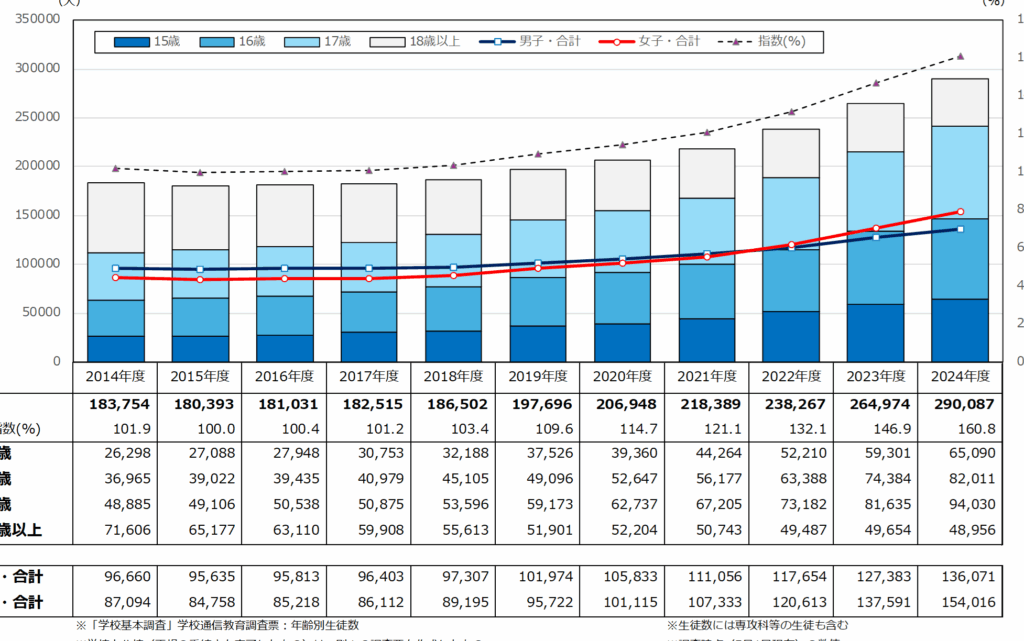Click the 女子・合計 marker for 2024年度

960,212
